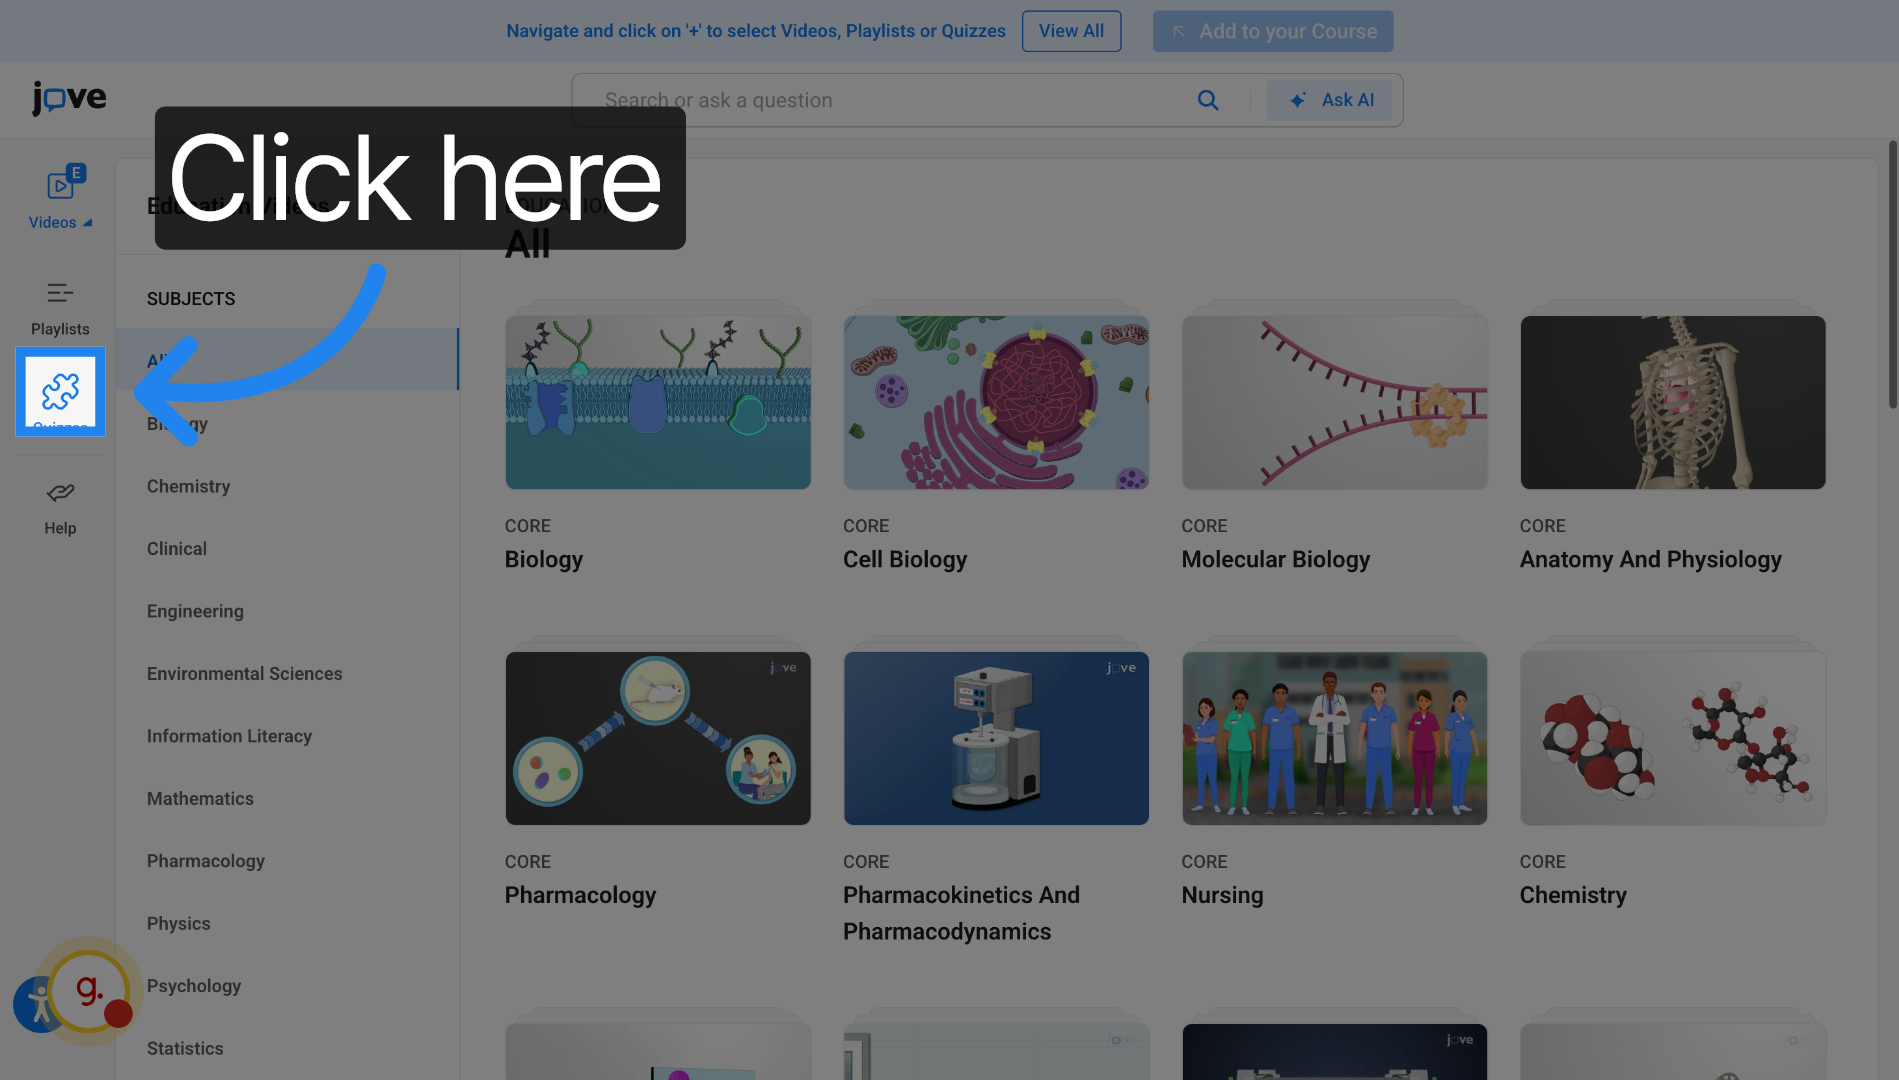Open the Anatomy And Physiology skeleton thumbnail
The width and height of the screenshot is (1899, 1080).
[x=1673, y=402]
